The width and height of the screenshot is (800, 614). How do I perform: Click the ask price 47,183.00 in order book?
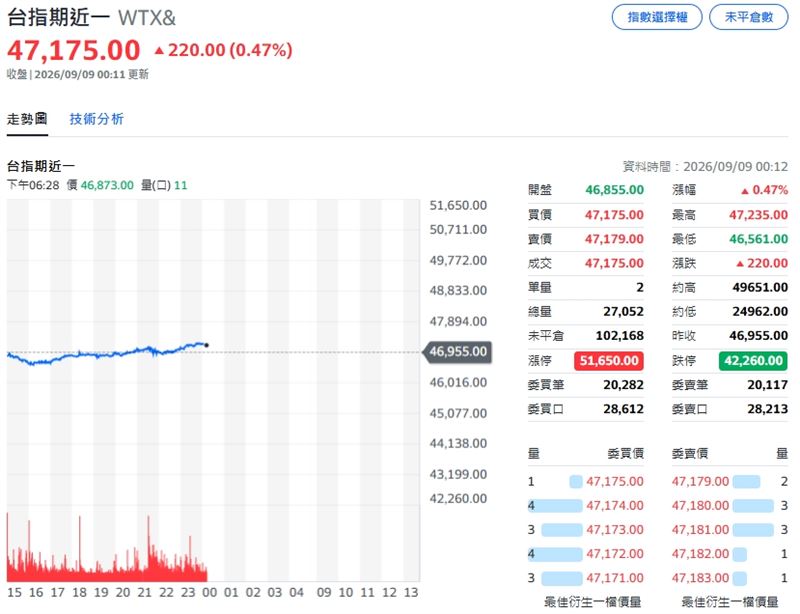pyautogui.click(x=701, y=578)
